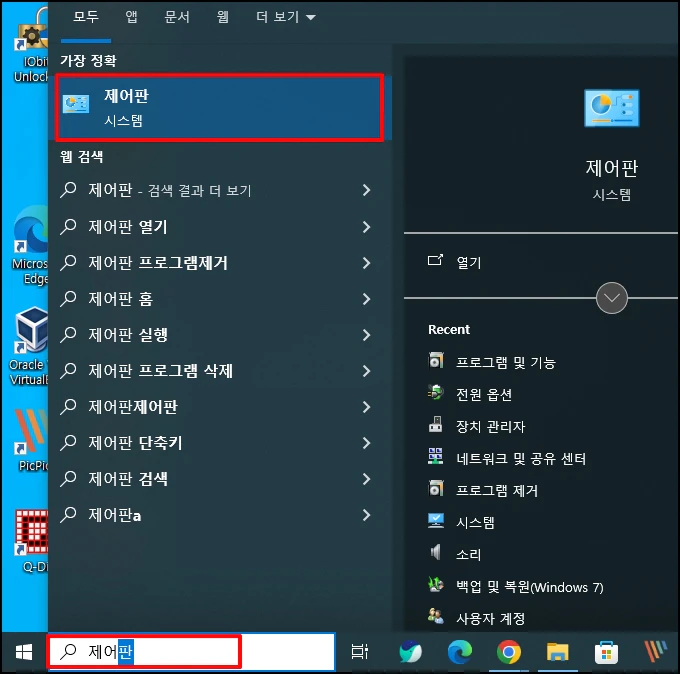Switch to the 웹 tab
Viewport: 680px width, 674px height.
pos(222,17)
